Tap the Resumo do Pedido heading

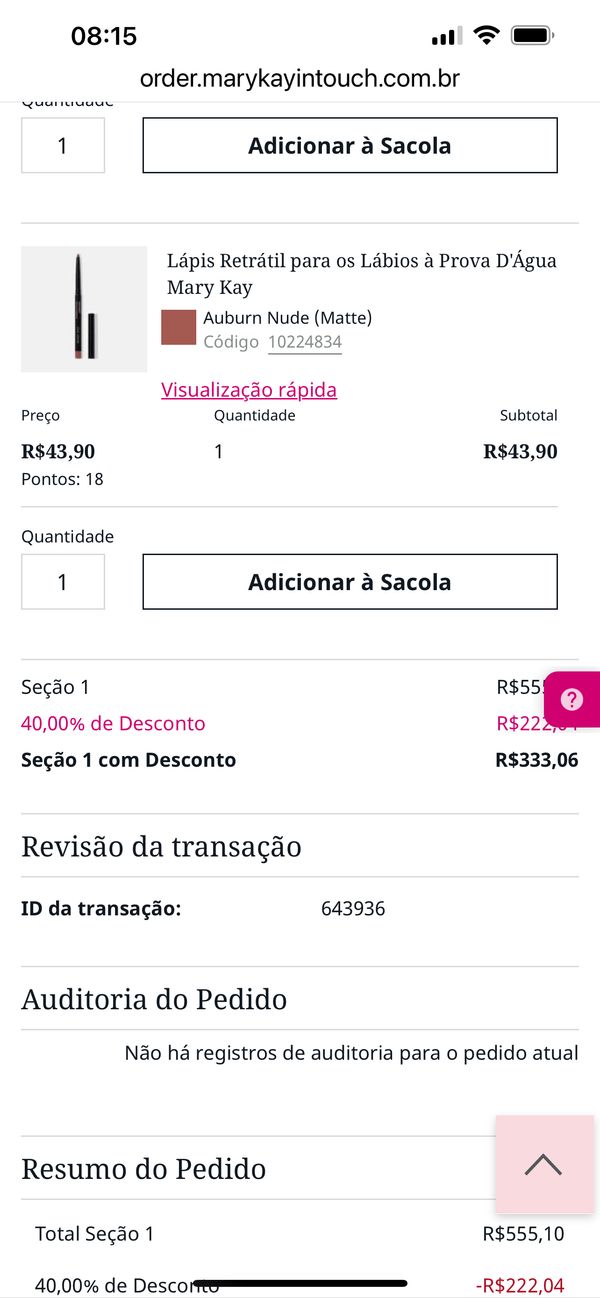tap(144, 1169)
